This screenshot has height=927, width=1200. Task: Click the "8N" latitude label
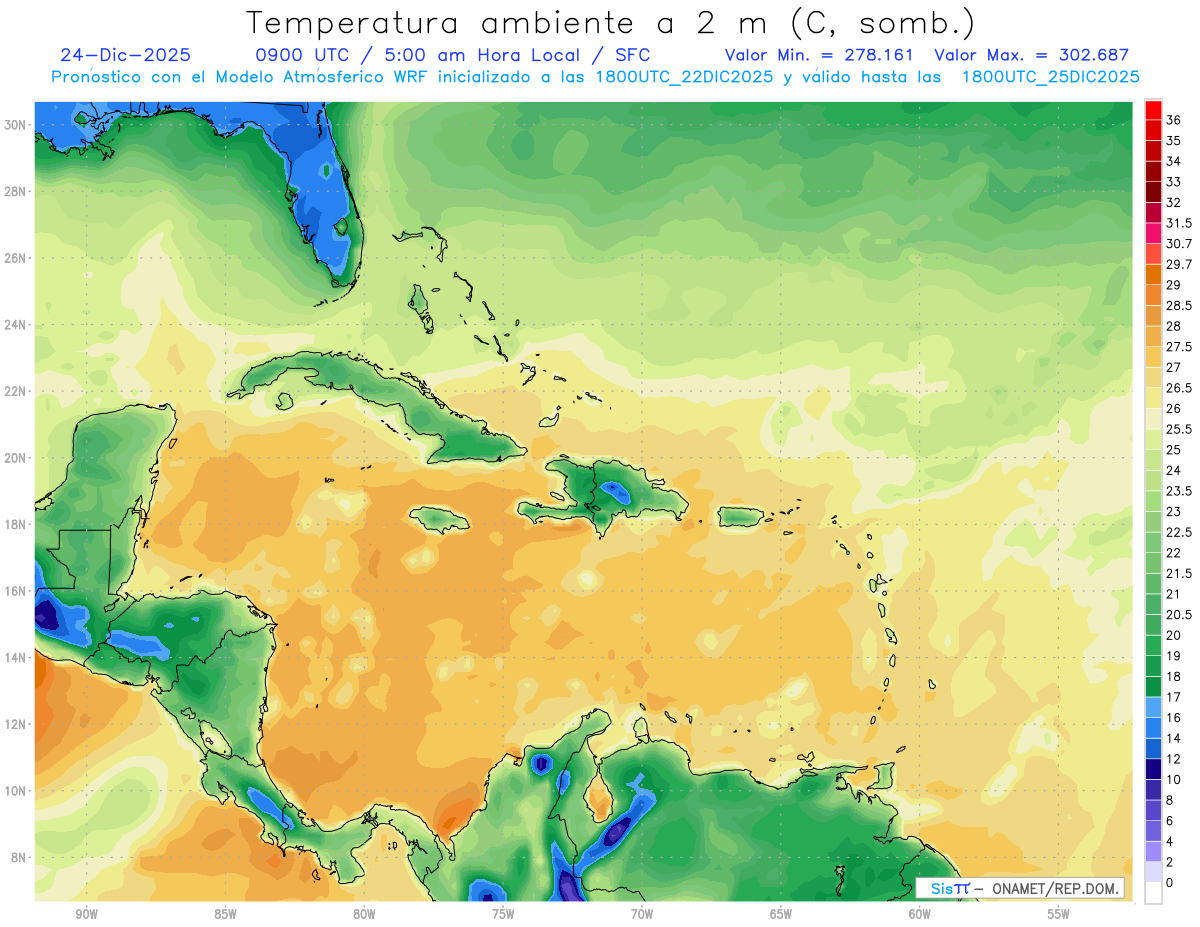[x=19, y=858]
